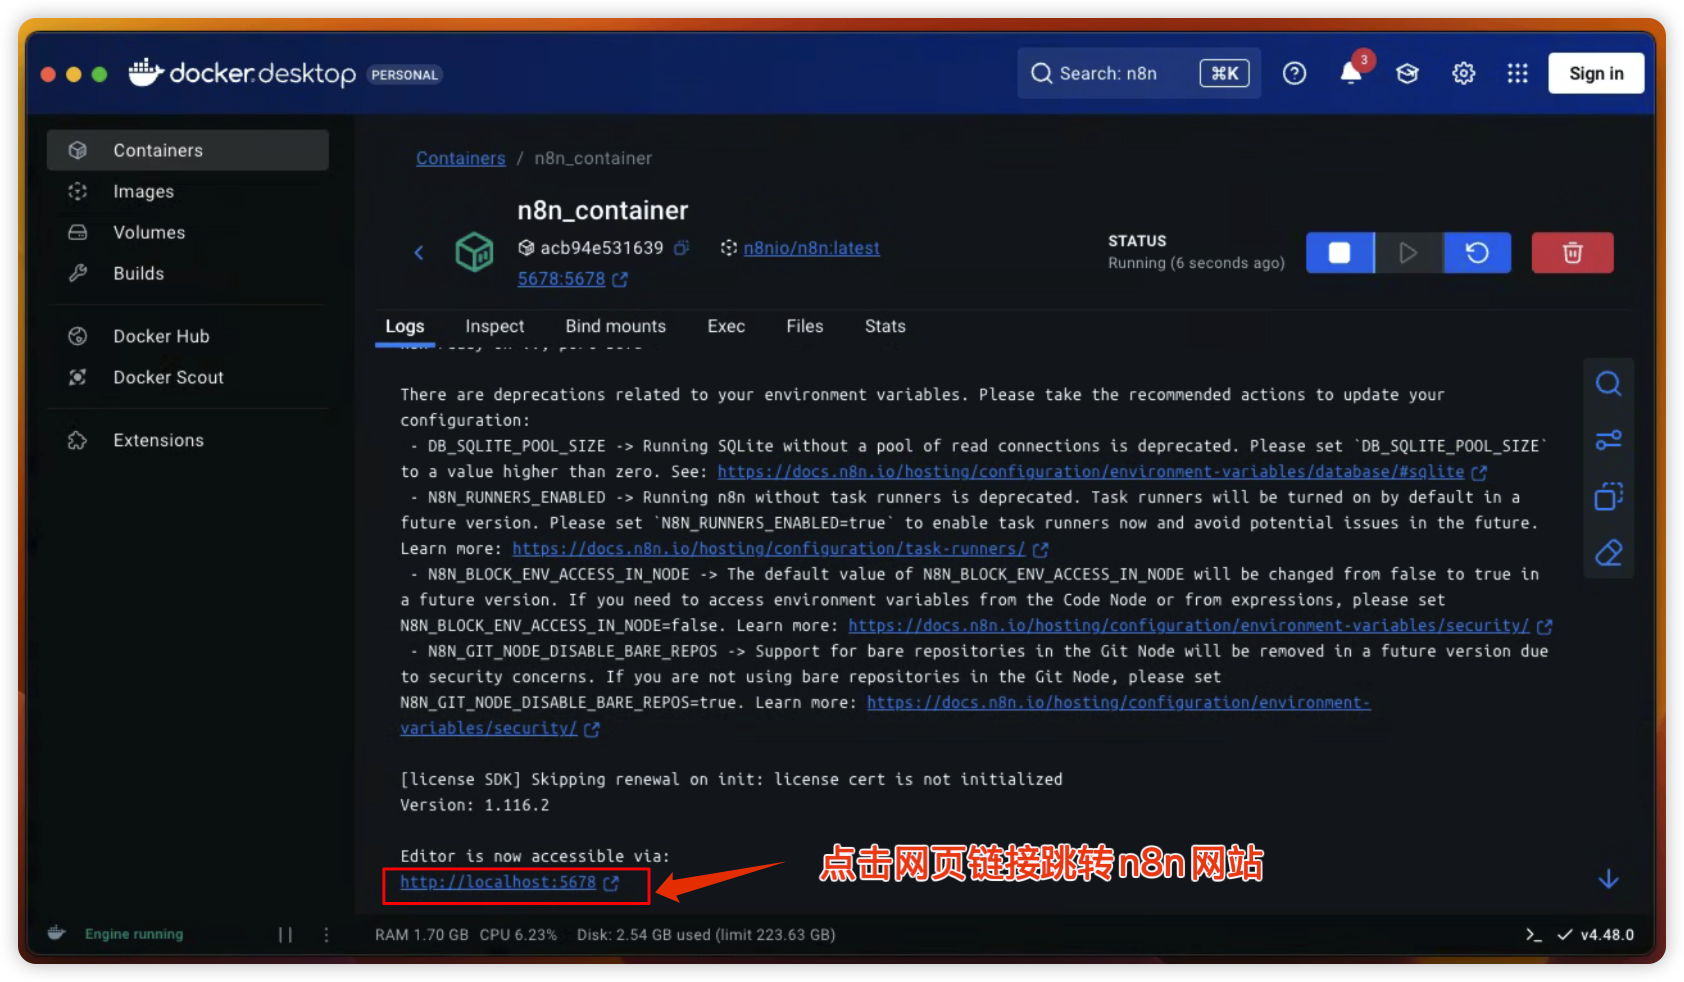Open the apps grid icon

coord(1518,73)
